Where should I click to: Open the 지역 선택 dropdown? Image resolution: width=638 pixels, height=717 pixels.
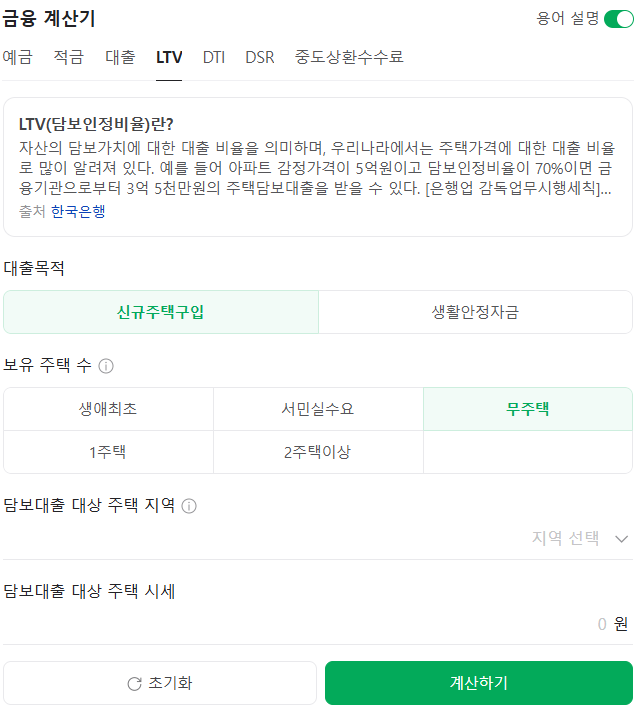(580, 538)
